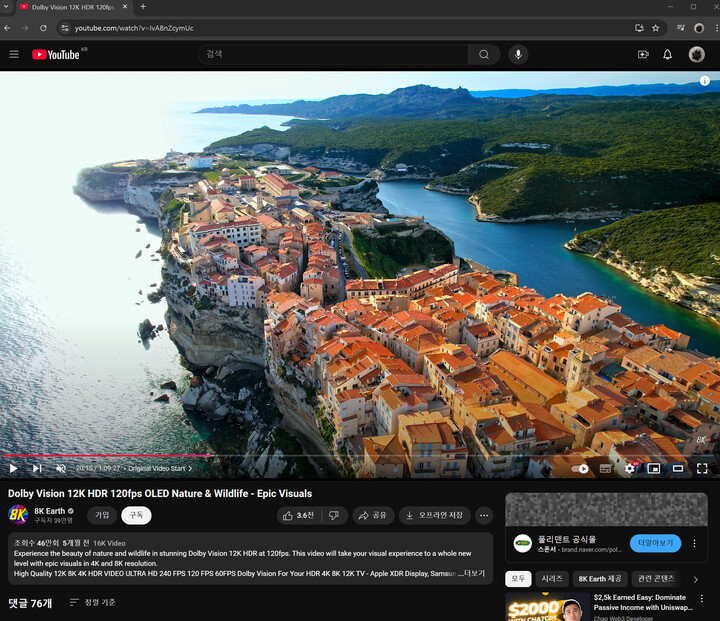Open the create video icon

643,55
